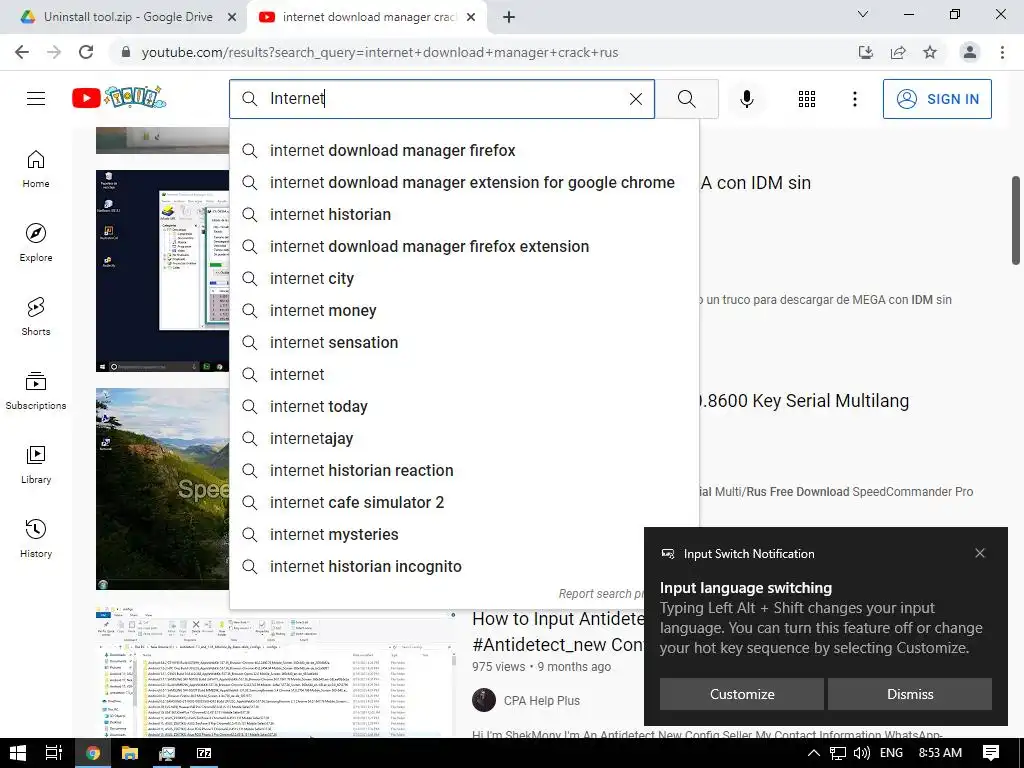Share this page via share icon
This screenshot has width=1024, height=768.
click(x=898, y=52)
